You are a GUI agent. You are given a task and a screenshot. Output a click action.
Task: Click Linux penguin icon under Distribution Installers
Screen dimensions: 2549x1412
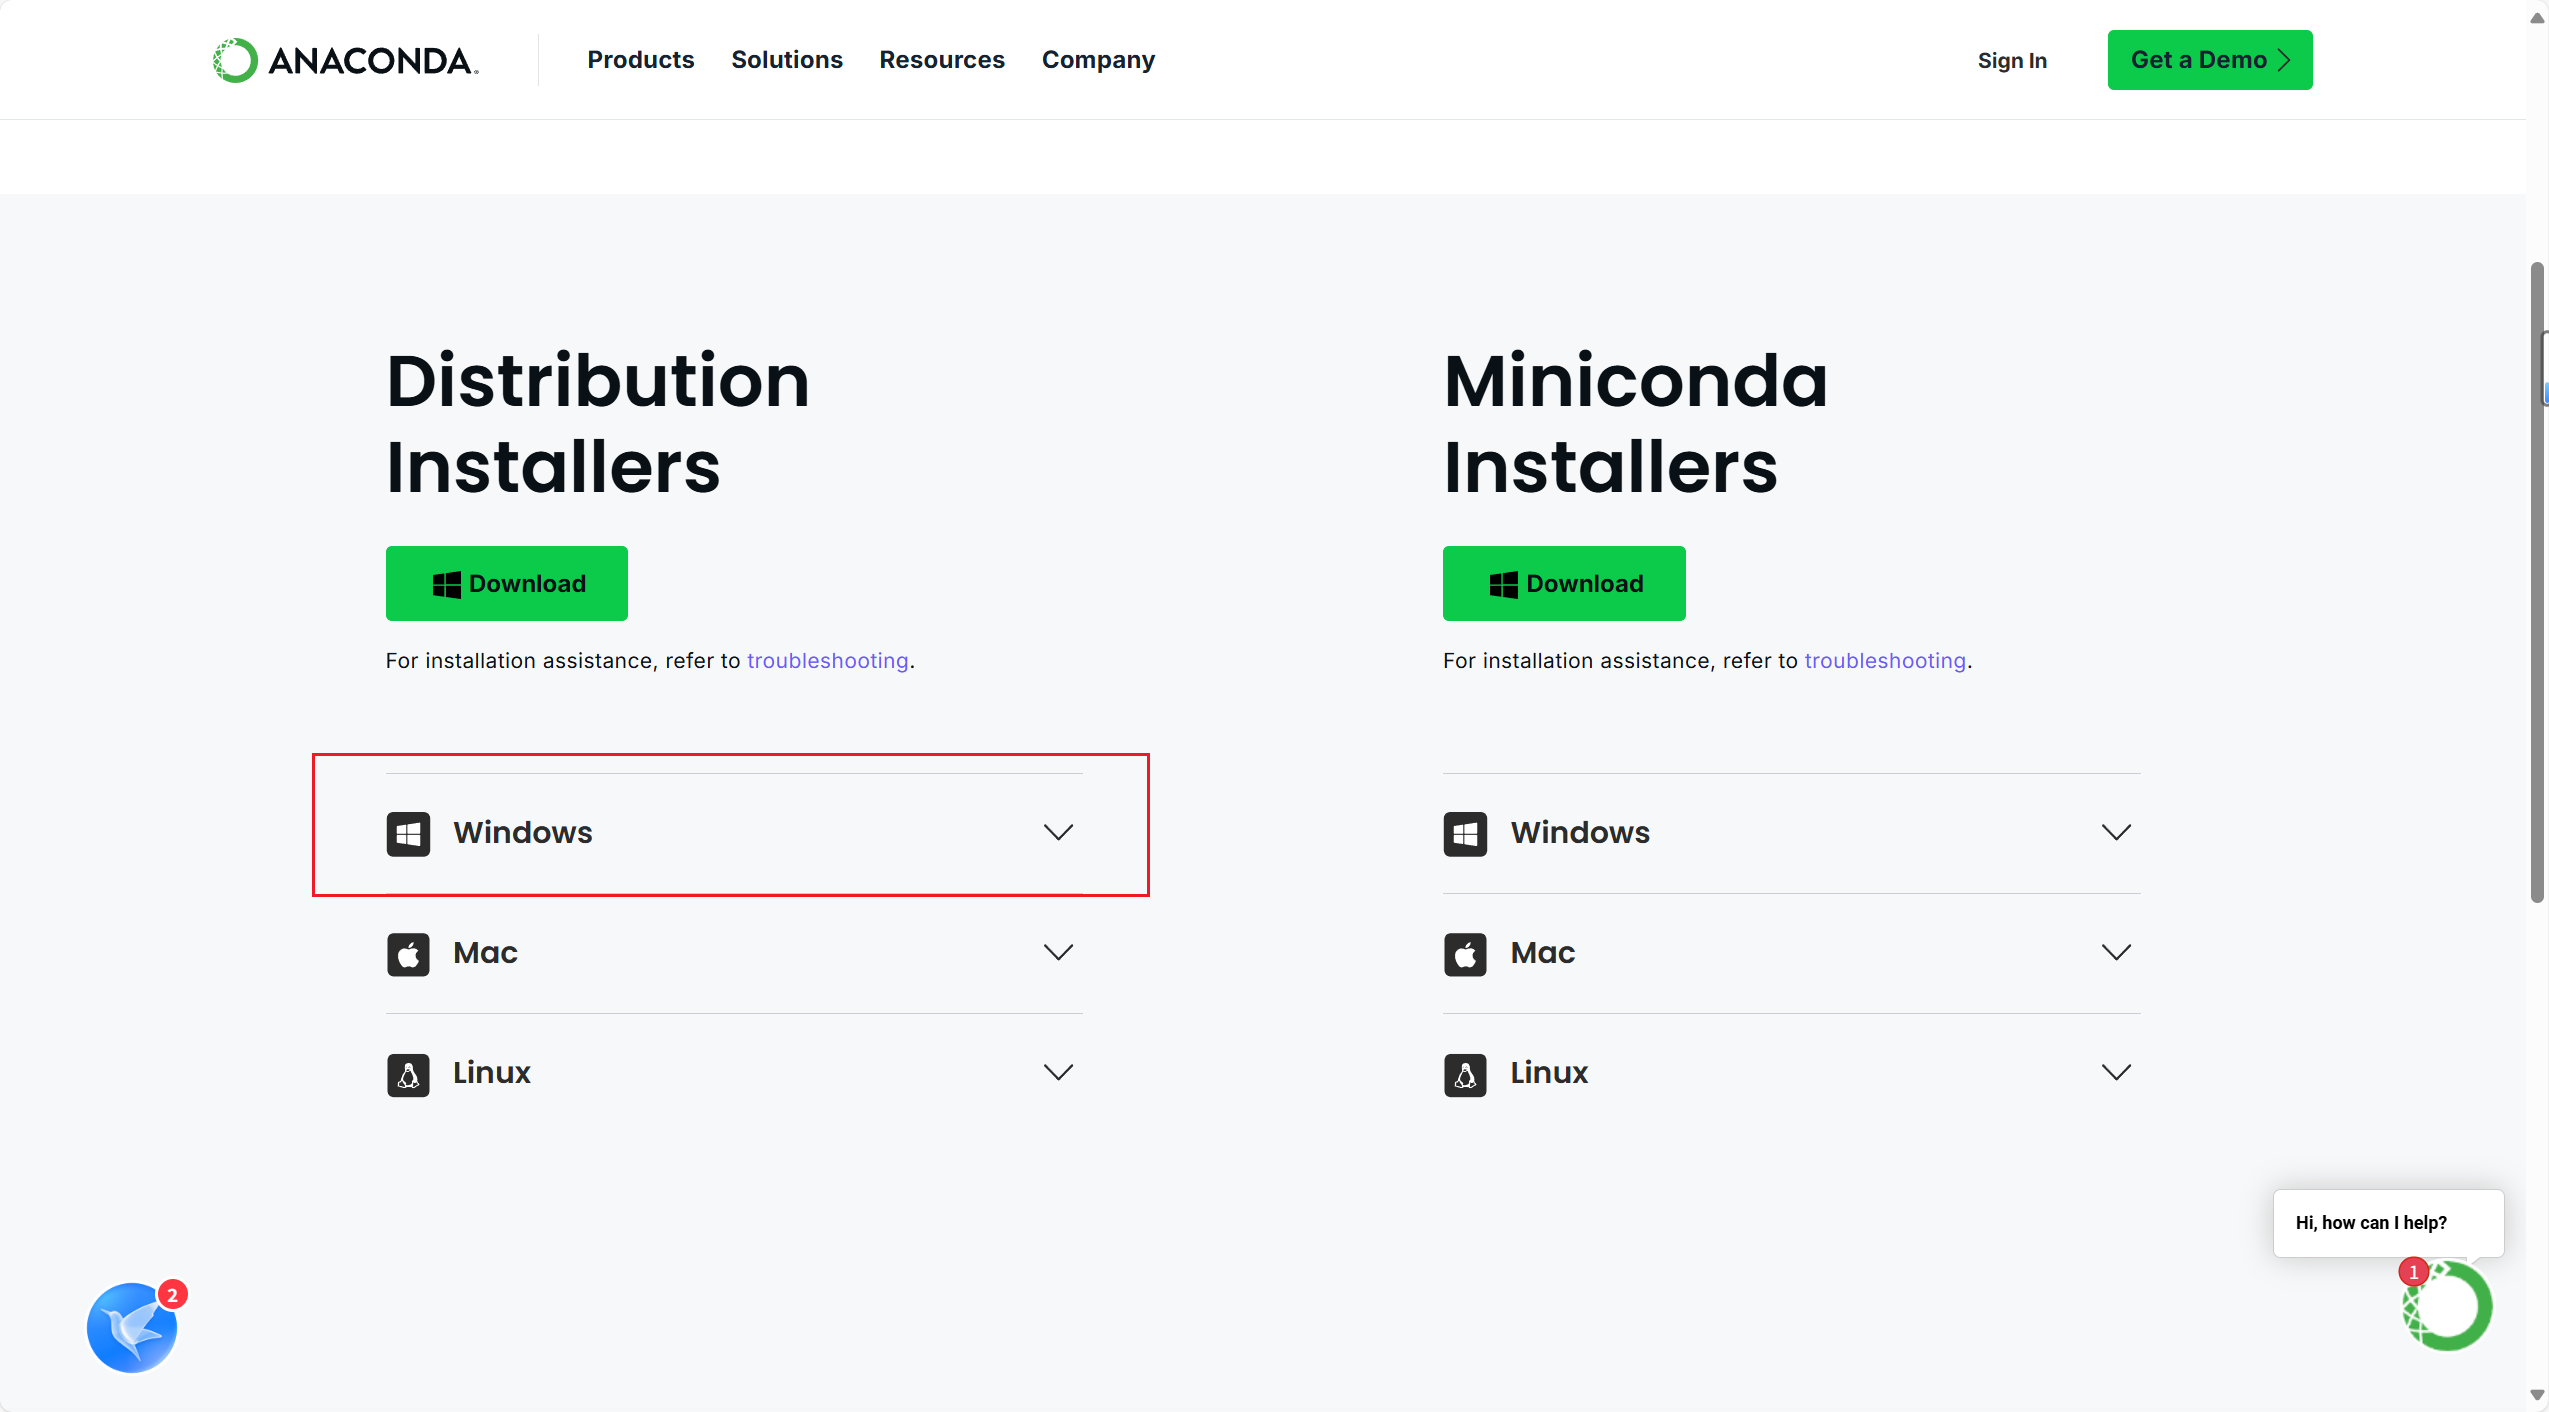point(408,1074)
